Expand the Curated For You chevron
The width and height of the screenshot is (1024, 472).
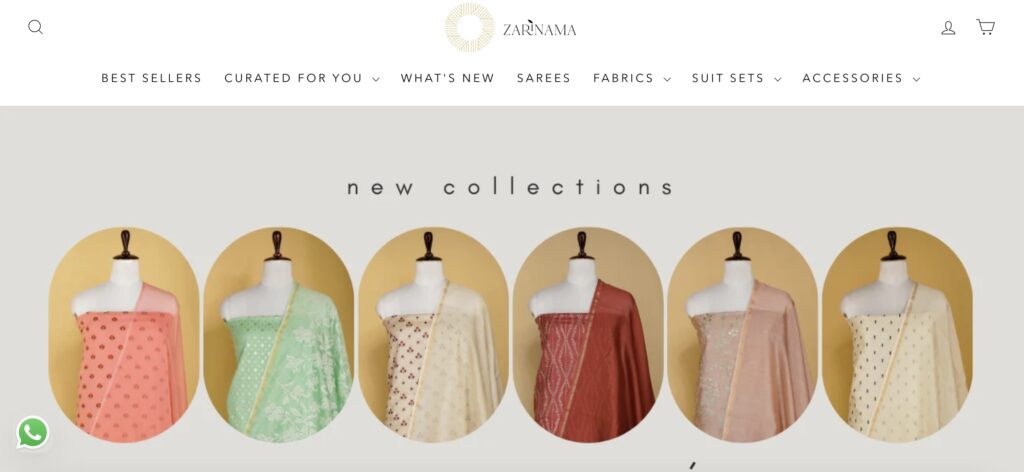(376, 79)
